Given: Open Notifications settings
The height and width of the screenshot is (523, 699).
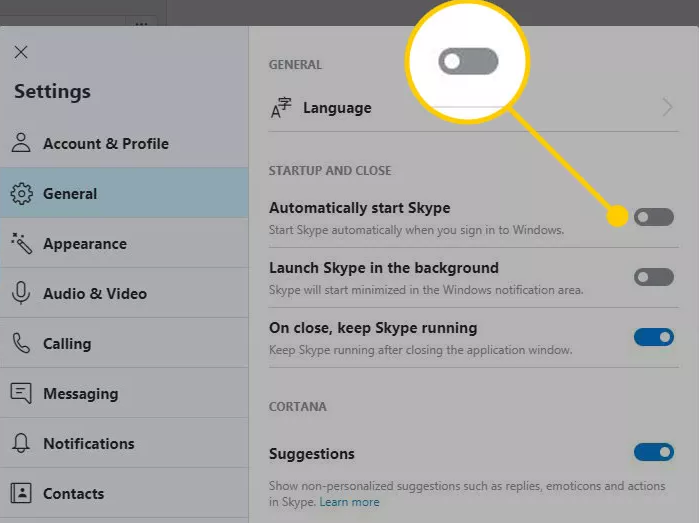Looking at the screenshot, I should point(124,443).
